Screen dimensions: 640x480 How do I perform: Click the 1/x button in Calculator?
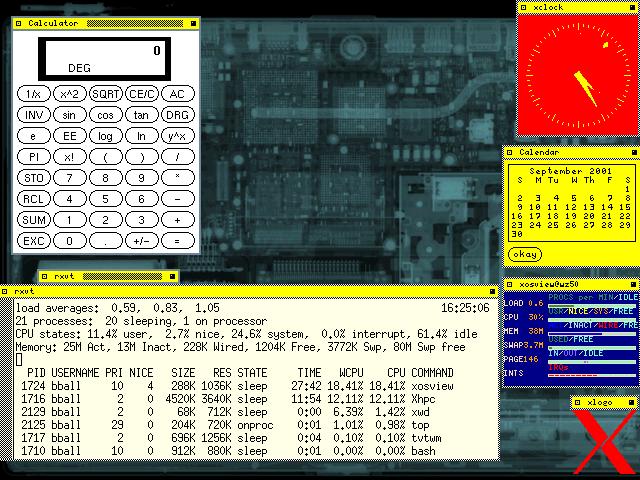34,94
